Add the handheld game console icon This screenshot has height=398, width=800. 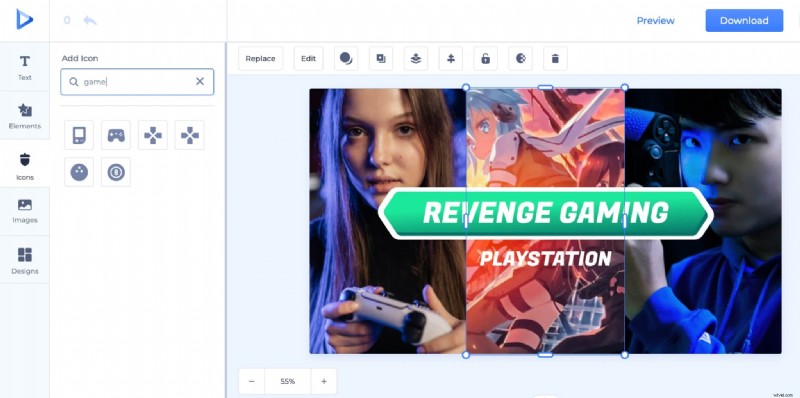tap(79, 135)
